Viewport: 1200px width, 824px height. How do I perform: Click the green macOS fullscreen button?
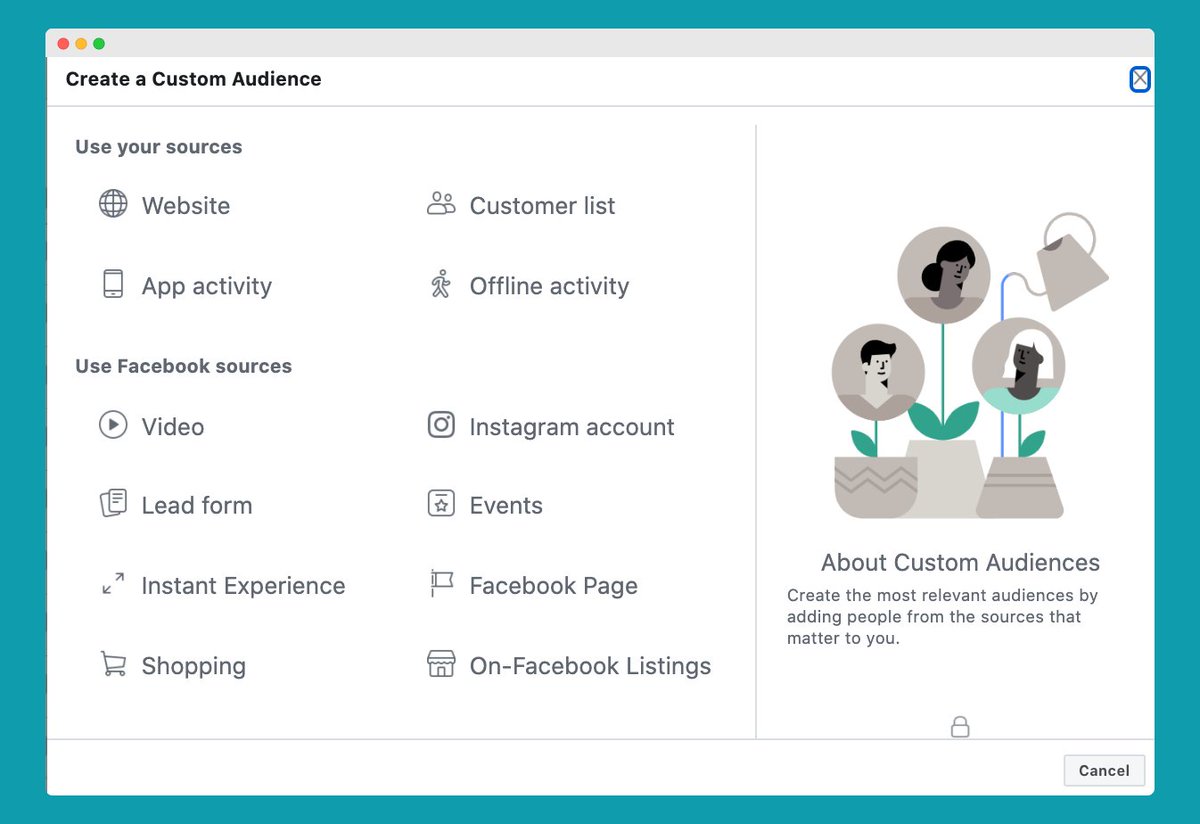click(99, 44)
